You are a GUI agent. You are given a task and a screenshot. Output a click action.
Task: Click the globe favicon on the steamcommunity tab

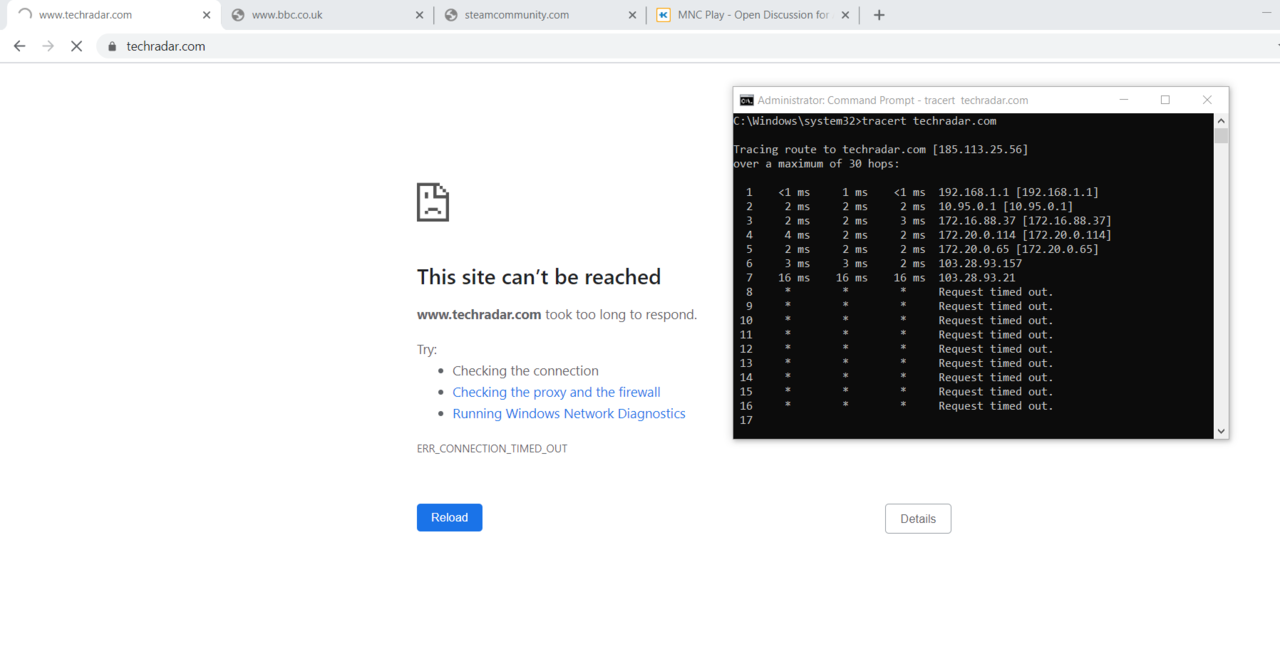(x=451, y=15)
